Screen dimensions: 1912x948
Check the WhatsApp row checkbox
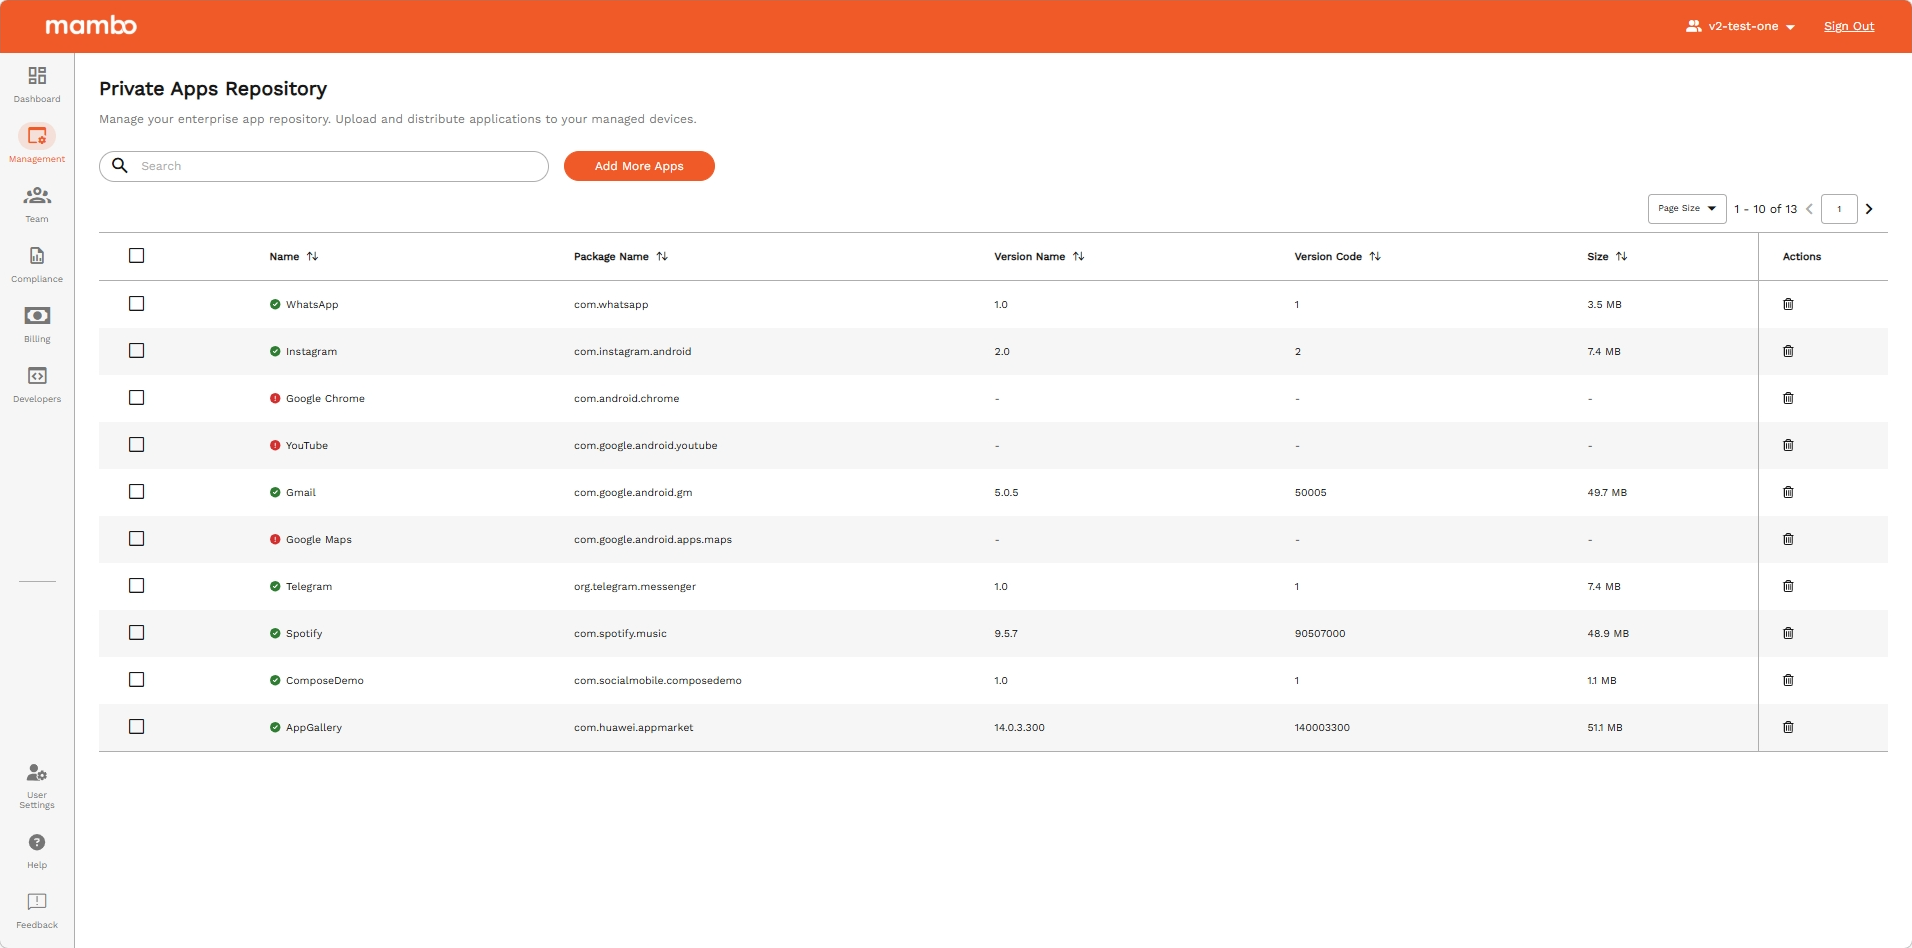pyautogui.click(x=137, y=304)
